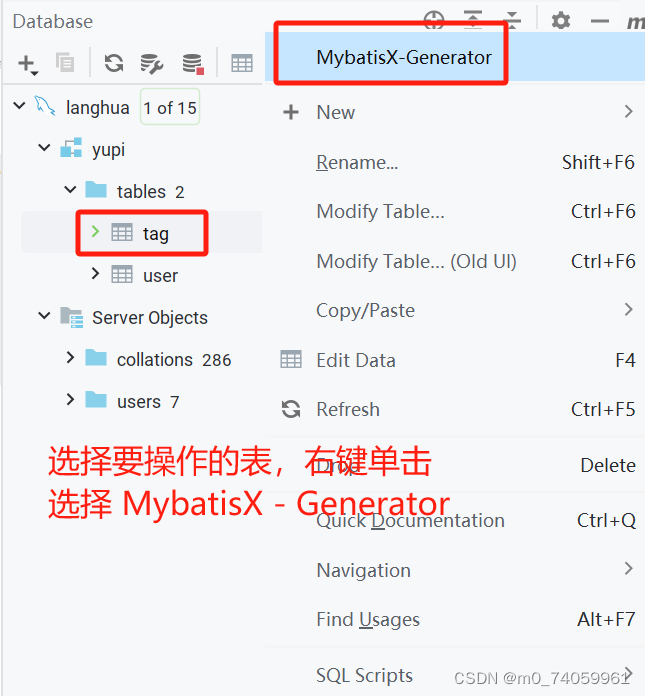Select the Server Objects label
The image size is (645, 696).
(x=150, y=318)
